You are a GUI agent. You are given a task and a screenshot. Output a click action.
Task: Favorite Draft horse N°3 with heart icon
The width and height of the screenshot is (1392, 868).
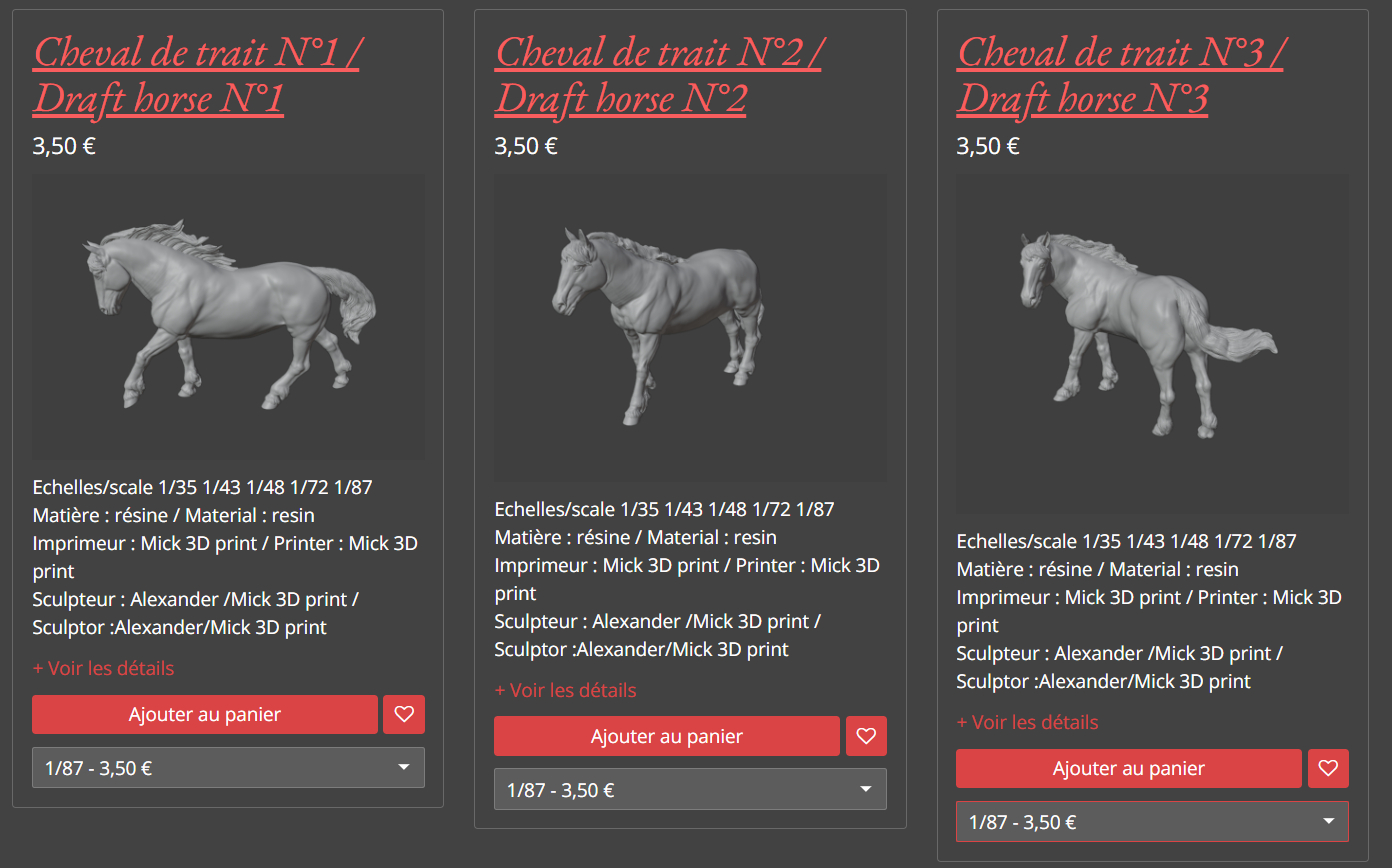(1328, 769)
